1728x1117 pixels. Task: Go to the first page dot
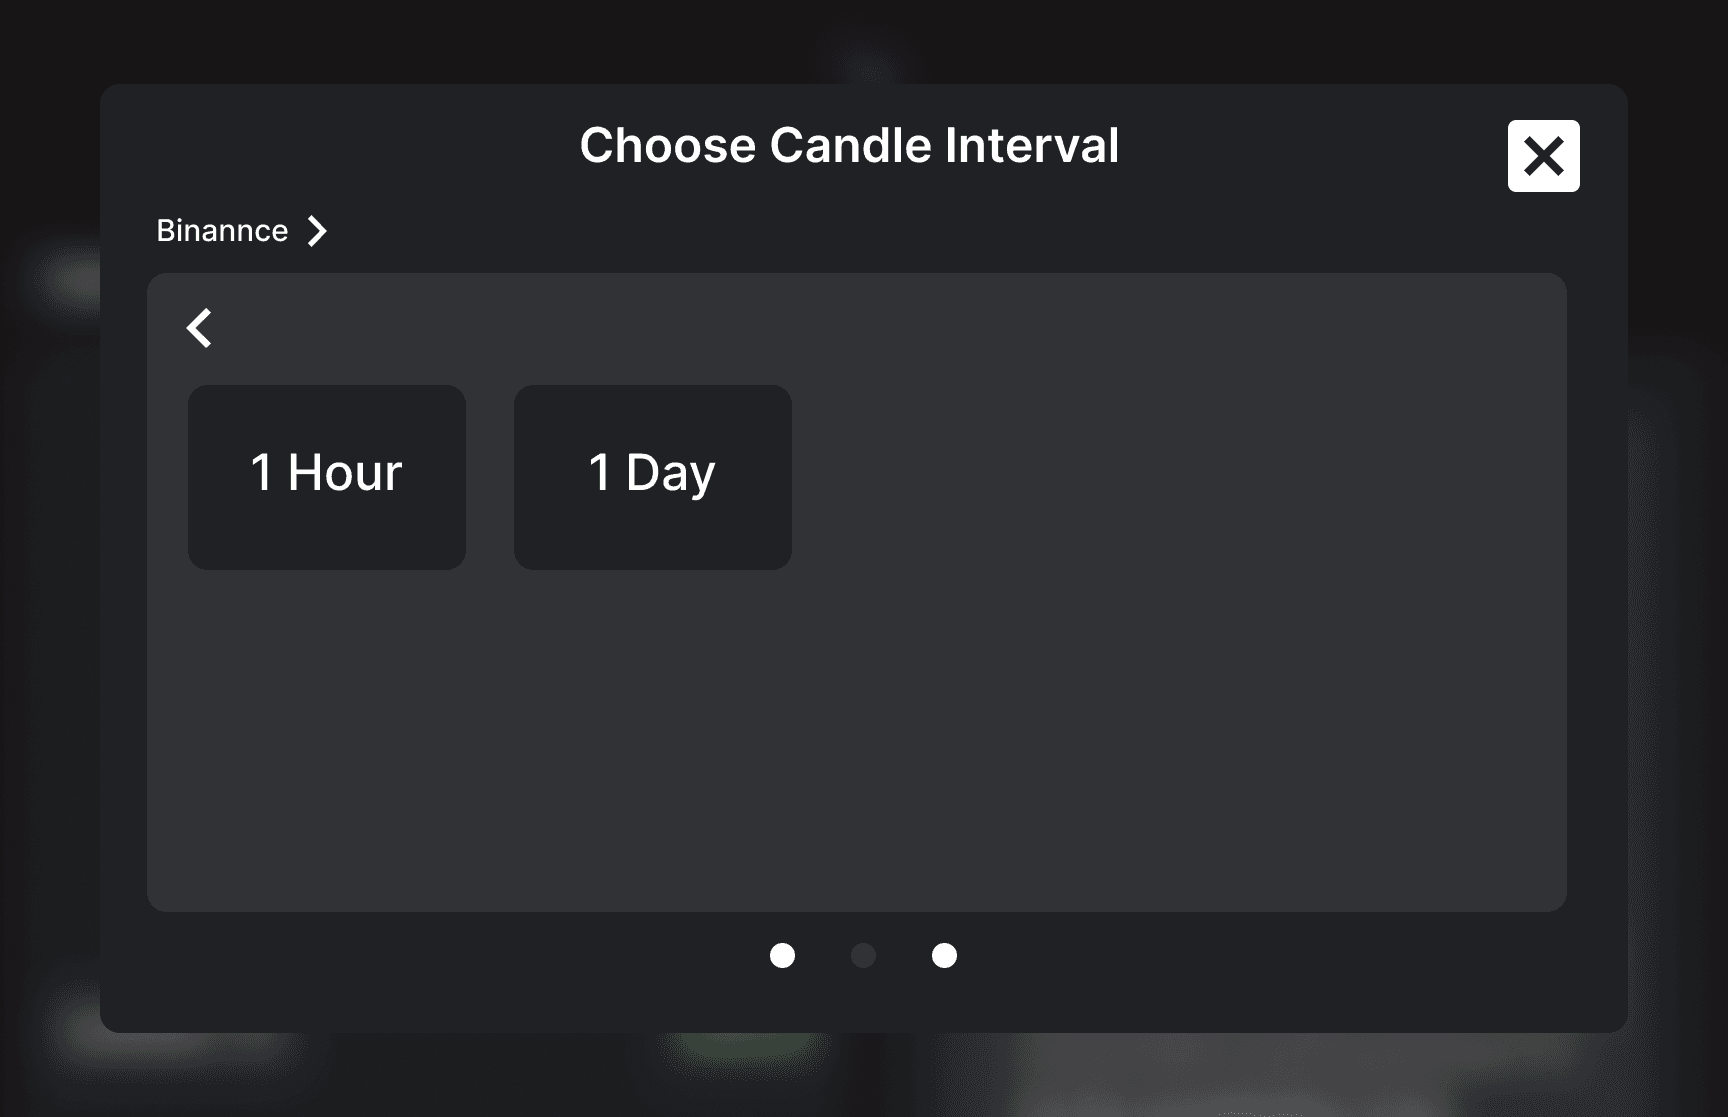(782, 956)
